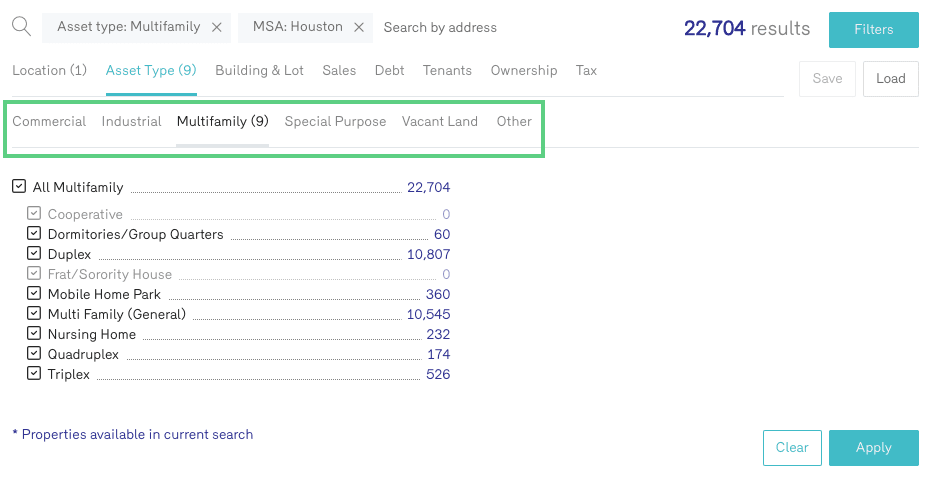Image resolution: width=927 pixels, height=479 pixels.
Task: Open the Building & Lot tab
Action: point(259,70)
